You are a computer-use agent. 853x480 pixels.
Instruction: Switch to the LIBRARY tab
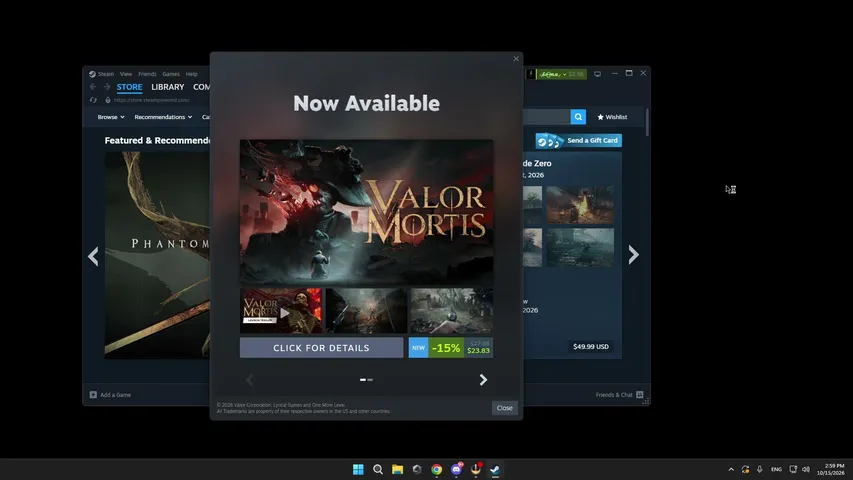pyautogui.click(x=168, y=87)
